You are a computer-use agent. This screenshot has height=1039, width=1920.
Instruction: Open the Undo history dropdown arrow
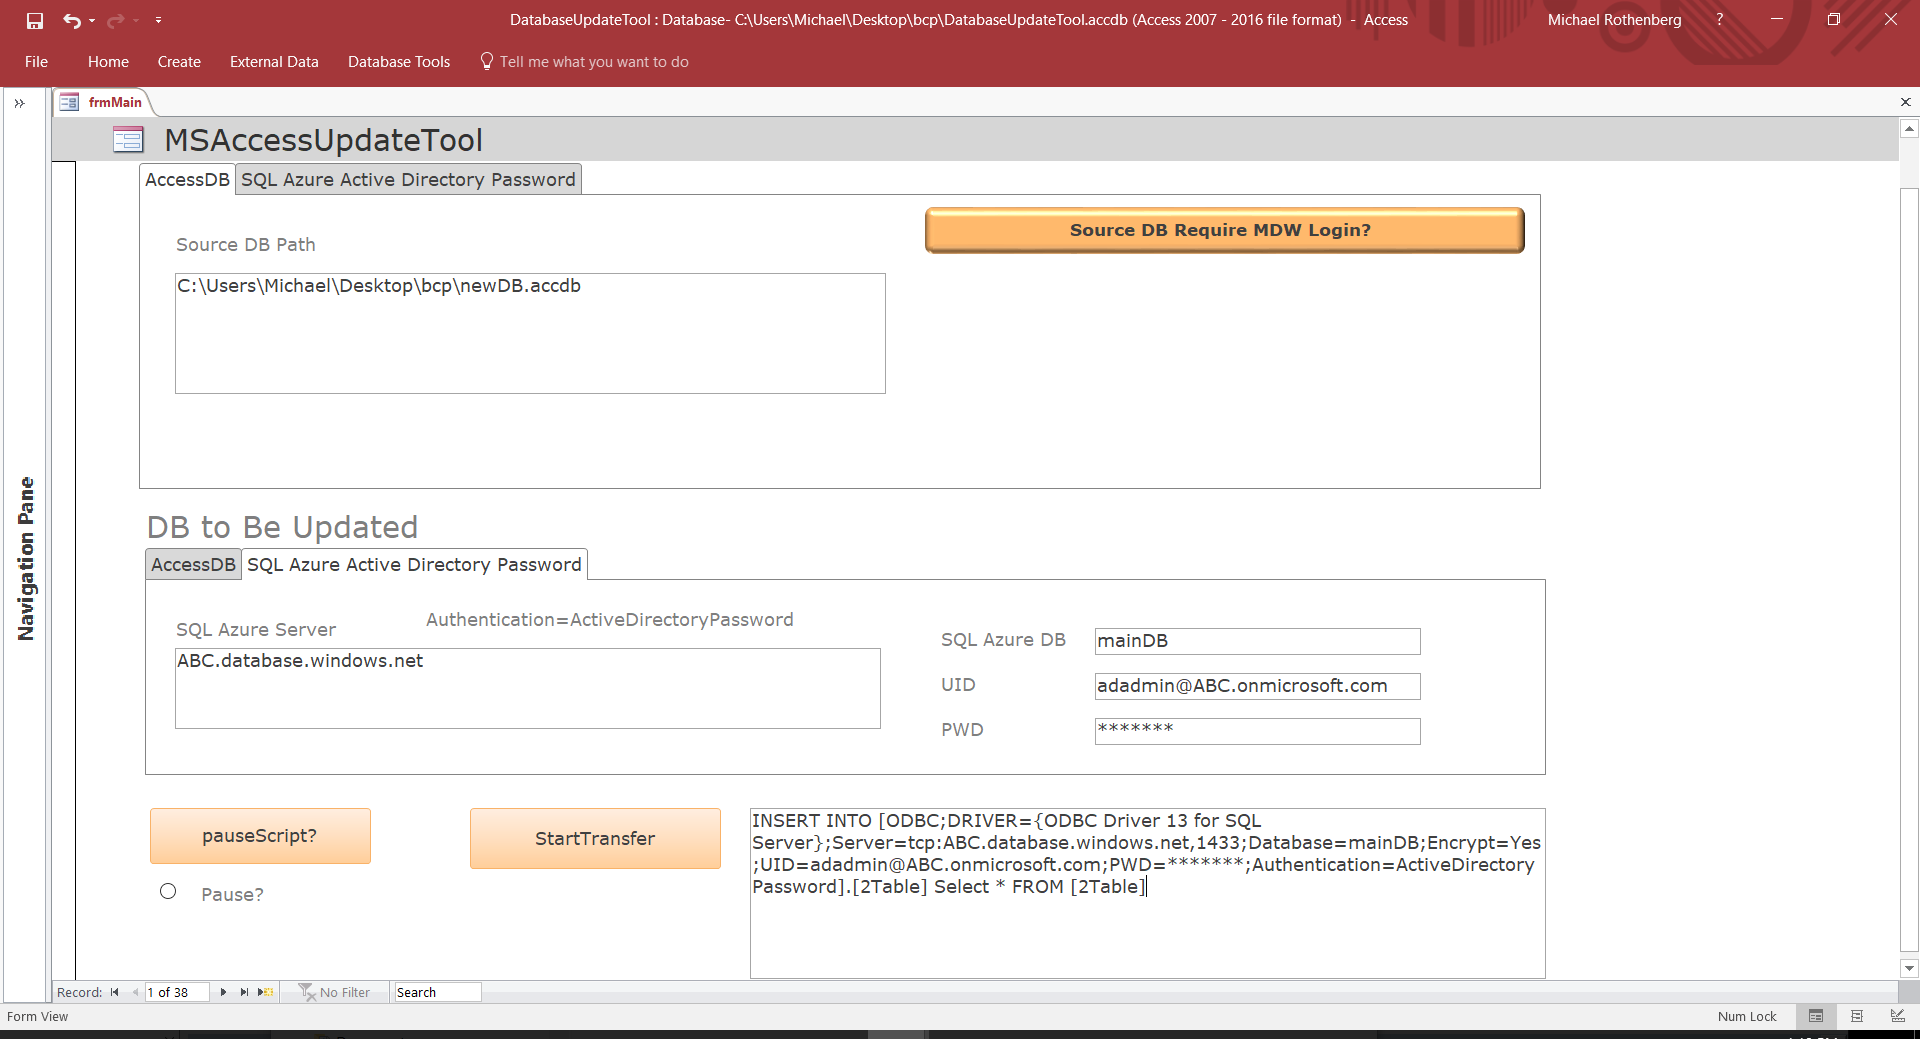click(x=92, y=21)
